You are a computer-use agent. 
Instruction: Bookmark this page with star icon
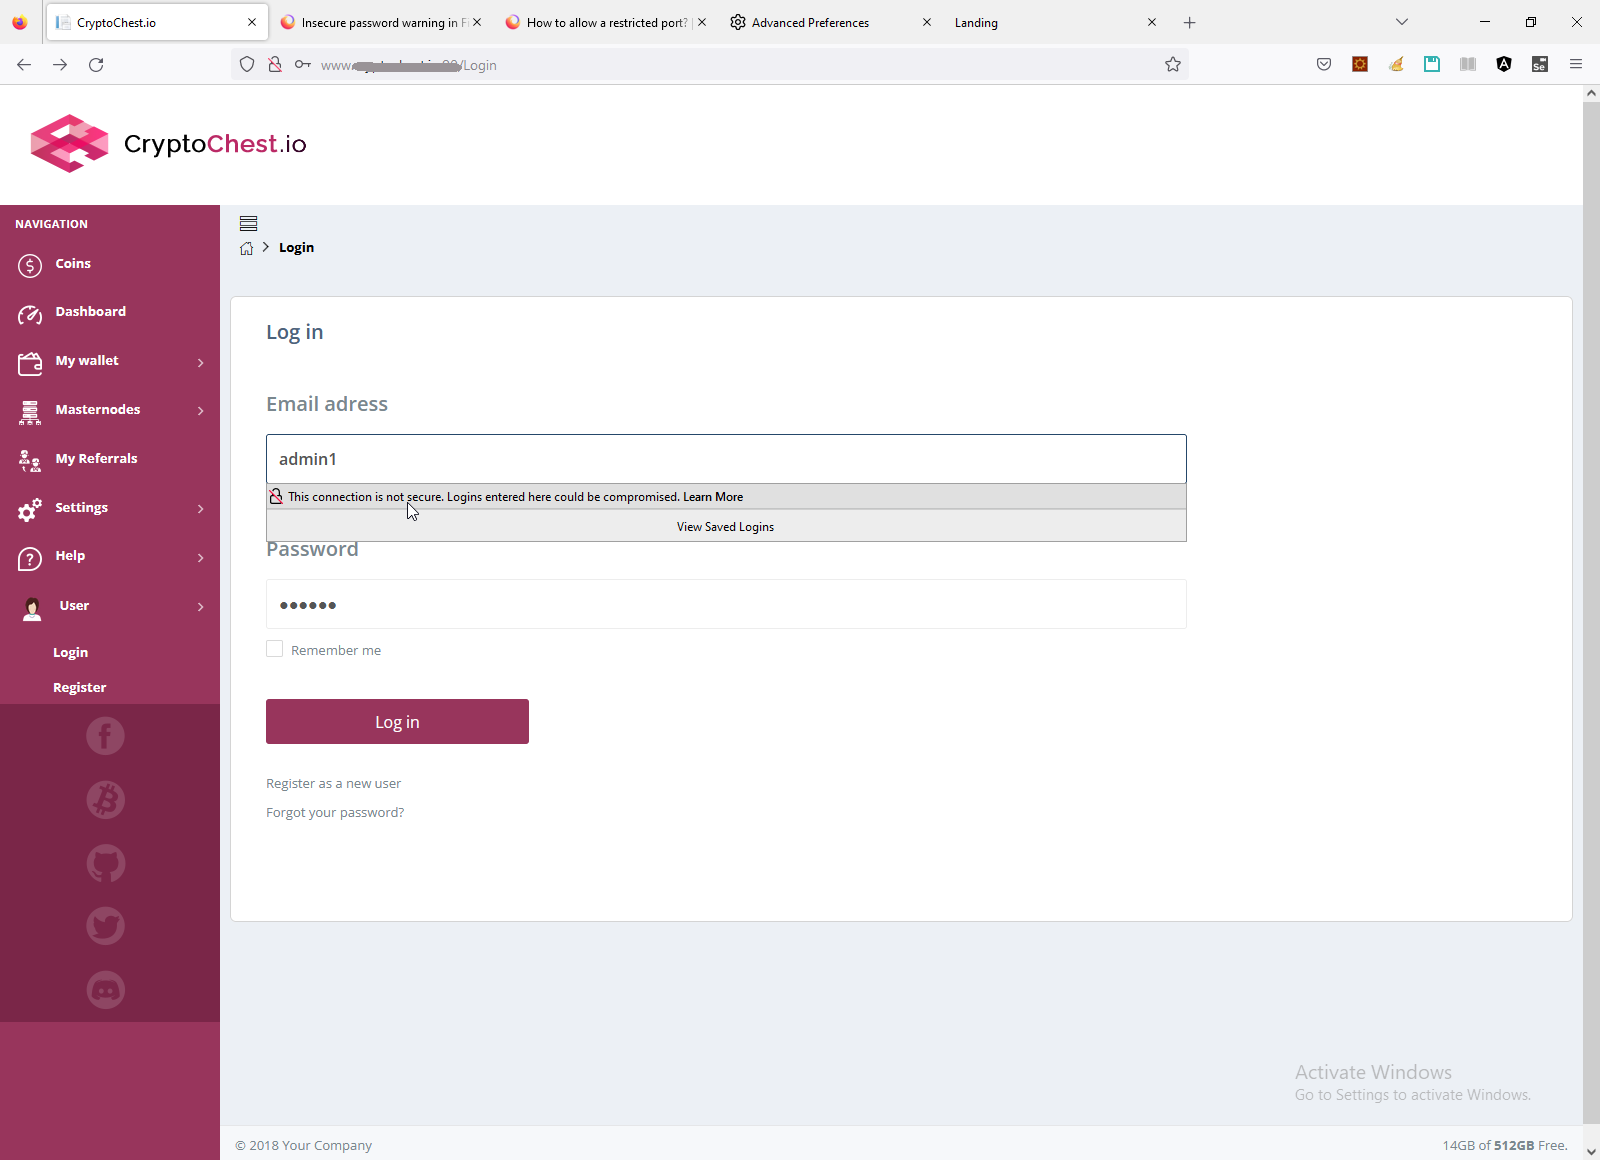point(1173,65)
